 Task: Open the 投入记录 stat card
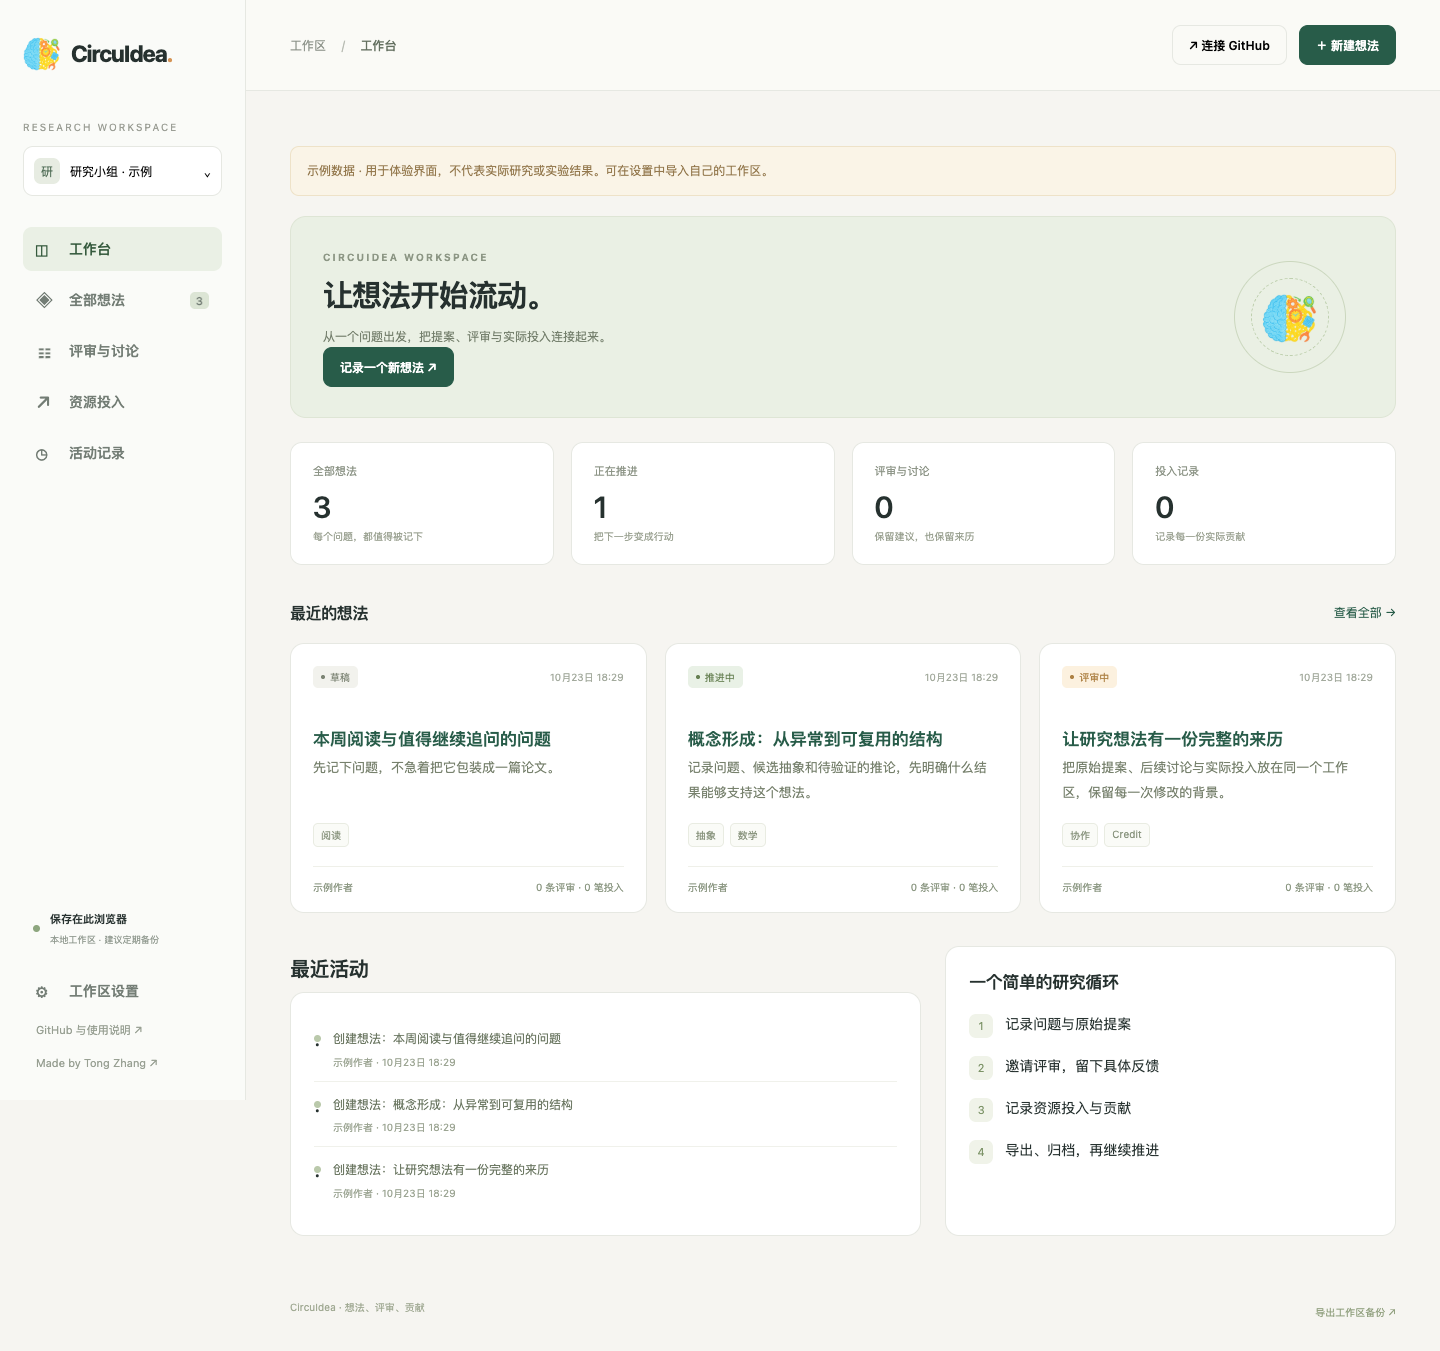1264,503
